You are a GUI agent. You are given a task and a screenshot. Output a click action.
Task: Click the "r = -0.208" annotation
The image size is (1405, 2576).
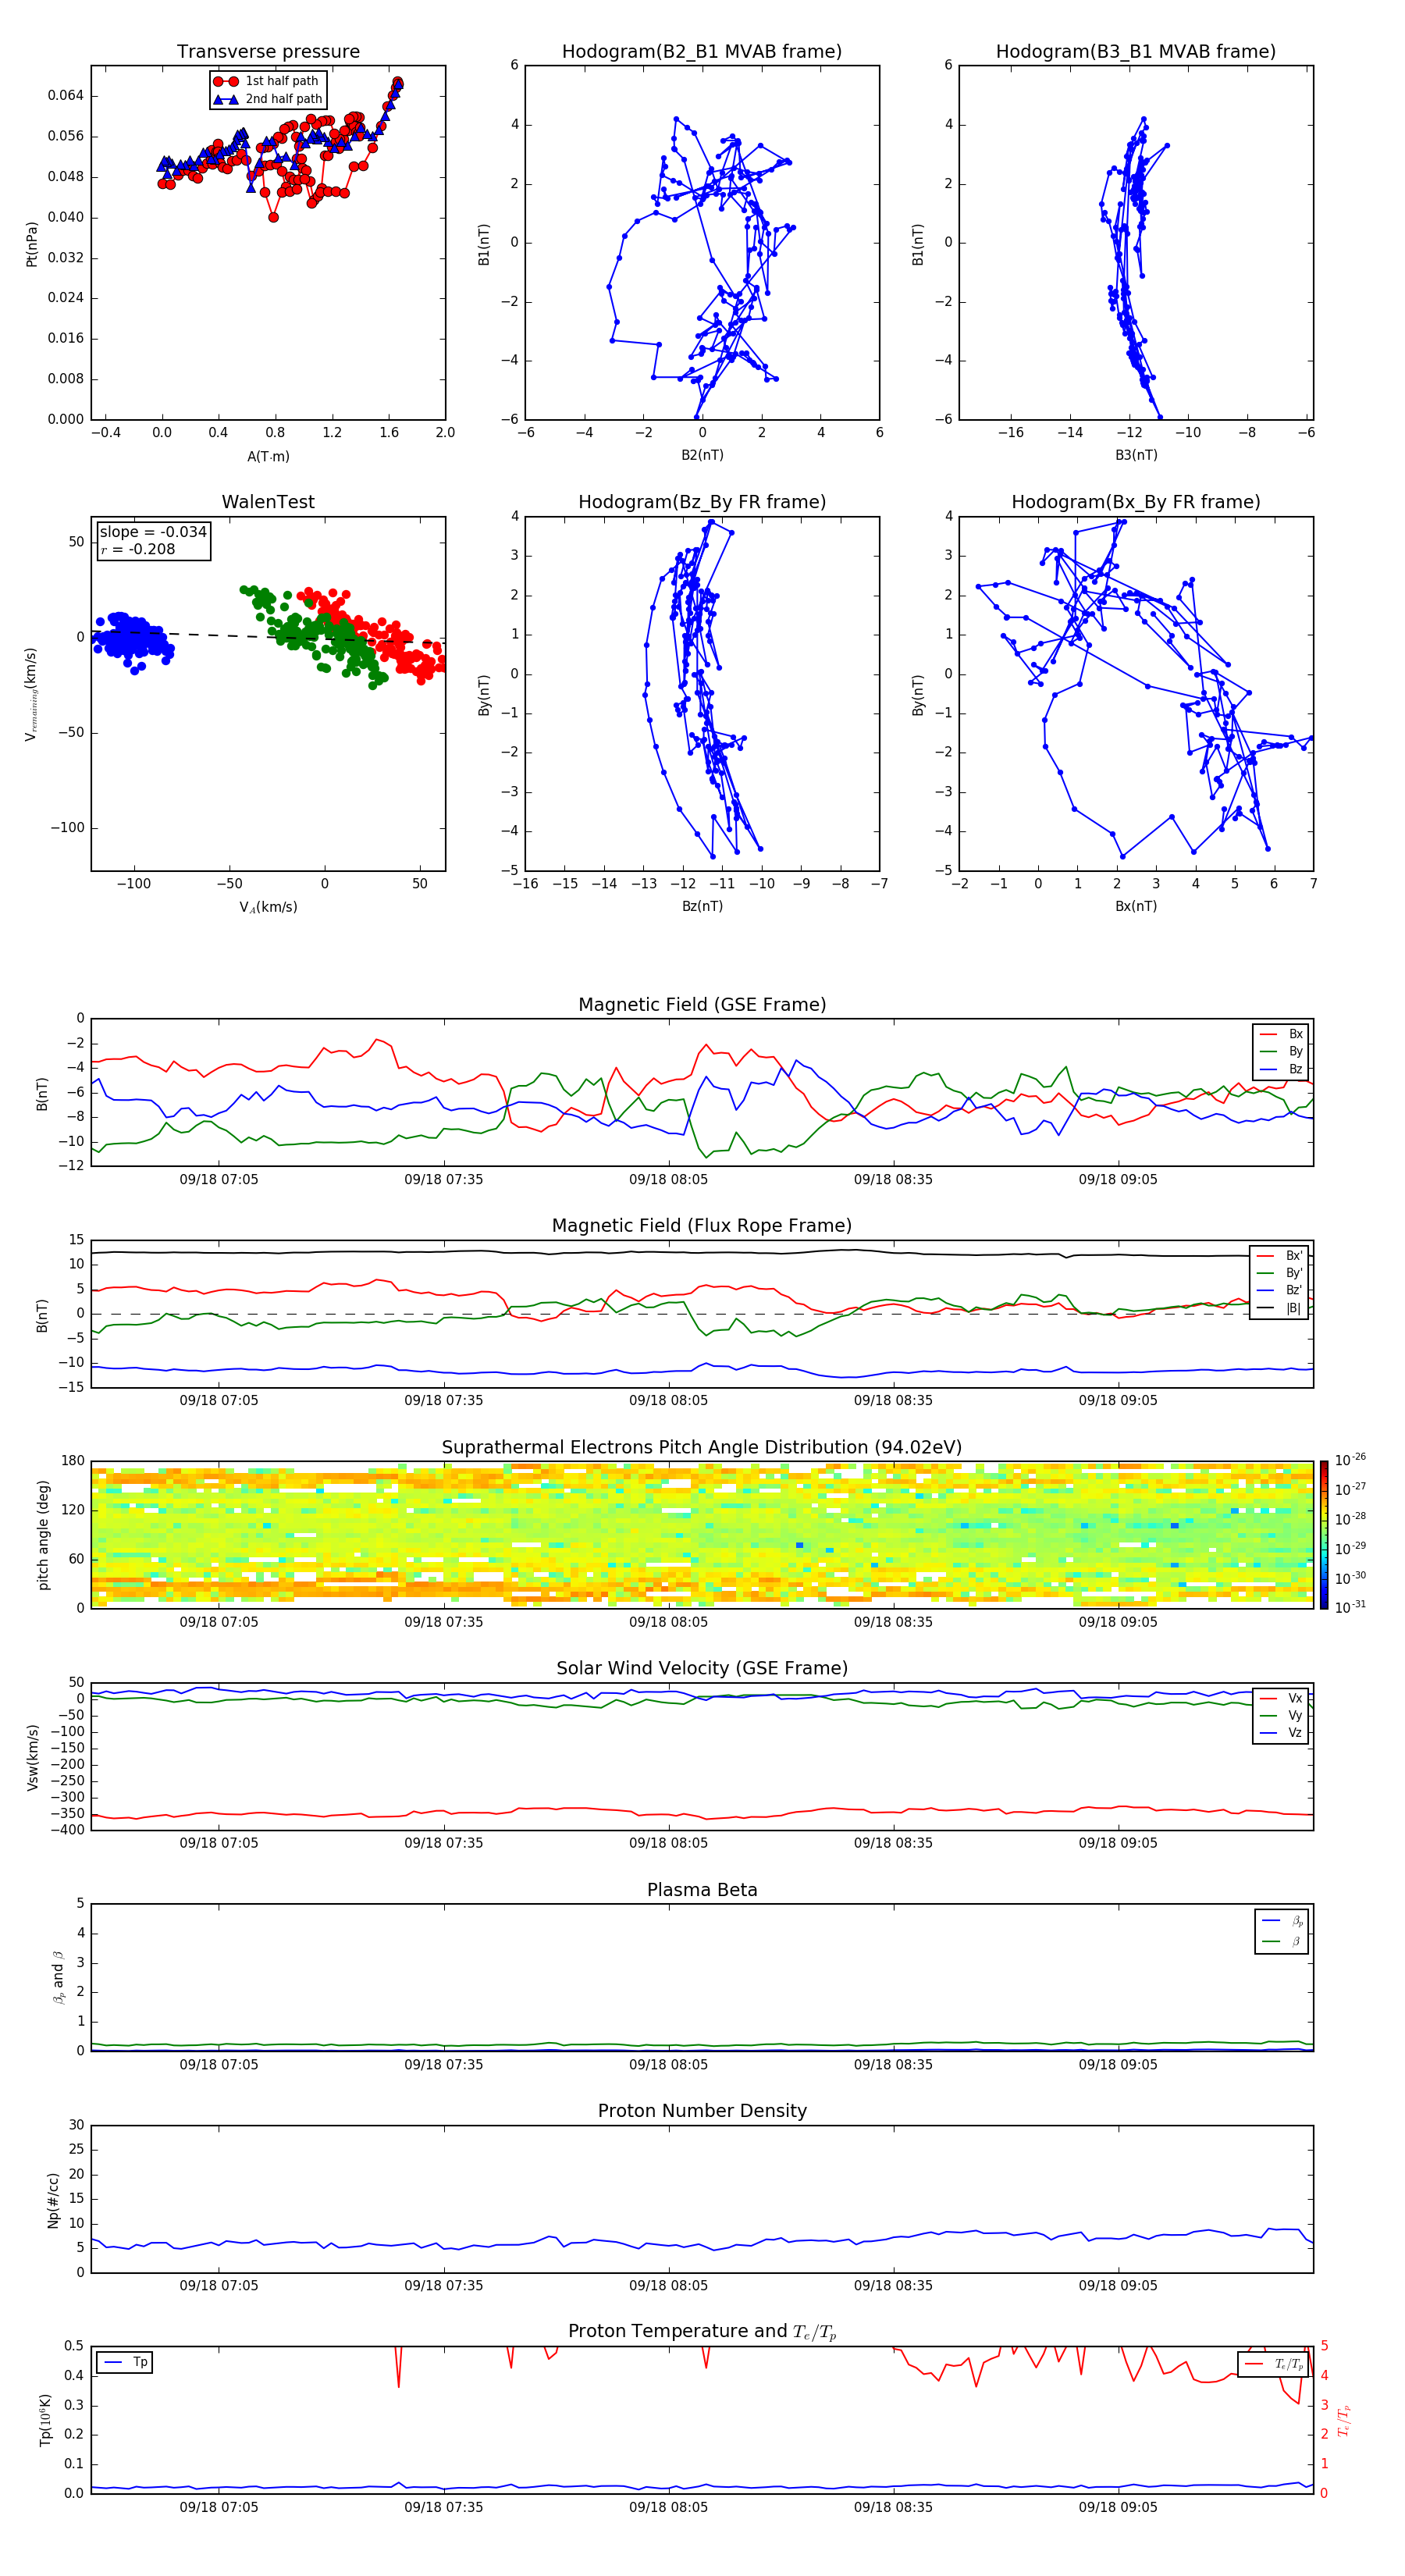click(x=138, y=549)
